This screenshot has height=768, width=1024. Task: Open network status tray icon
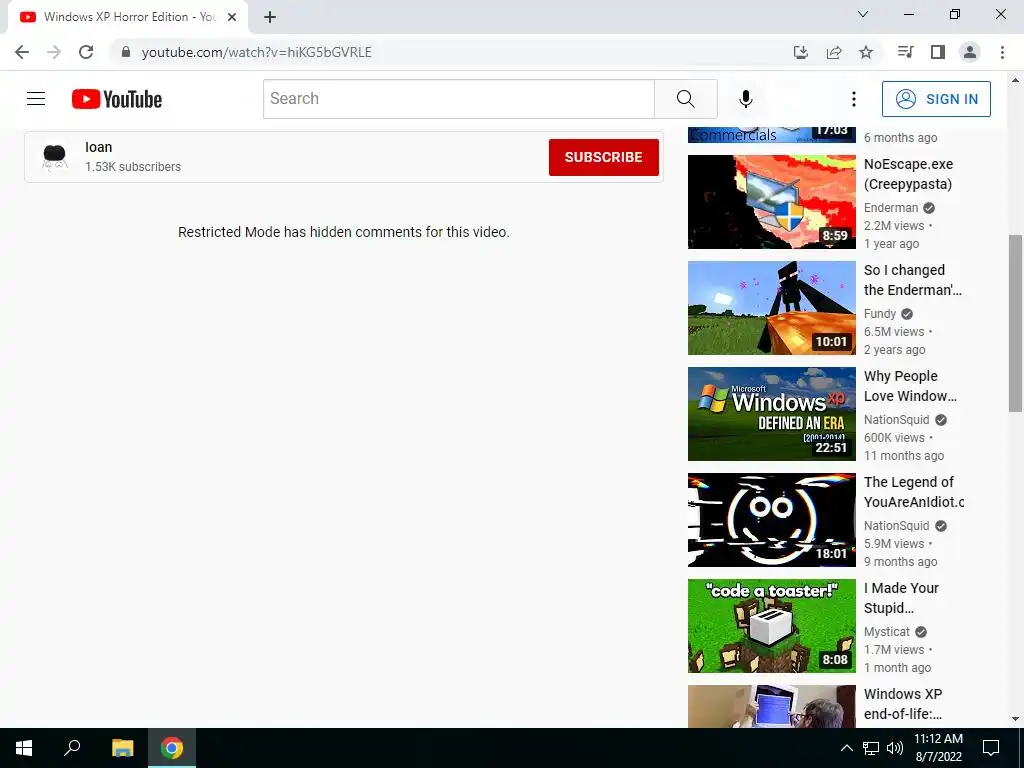(x=871, y=748)
